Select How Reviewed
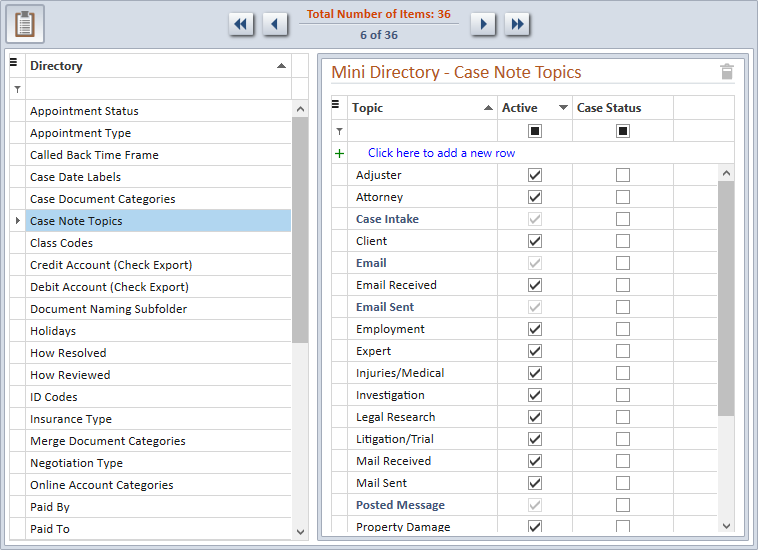This screenshot has width=758, height=550. tap(158, 375)
